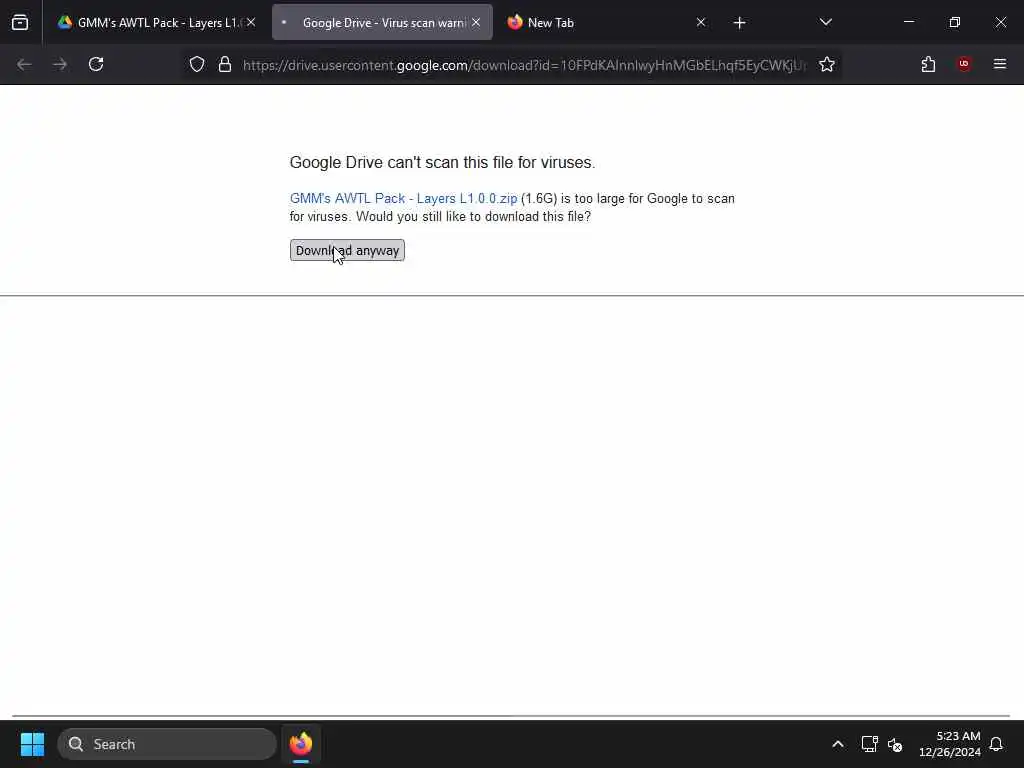The width and height of the screenshot is (1024, 768).
Task: Reload the current page
Action: point(96,64)
